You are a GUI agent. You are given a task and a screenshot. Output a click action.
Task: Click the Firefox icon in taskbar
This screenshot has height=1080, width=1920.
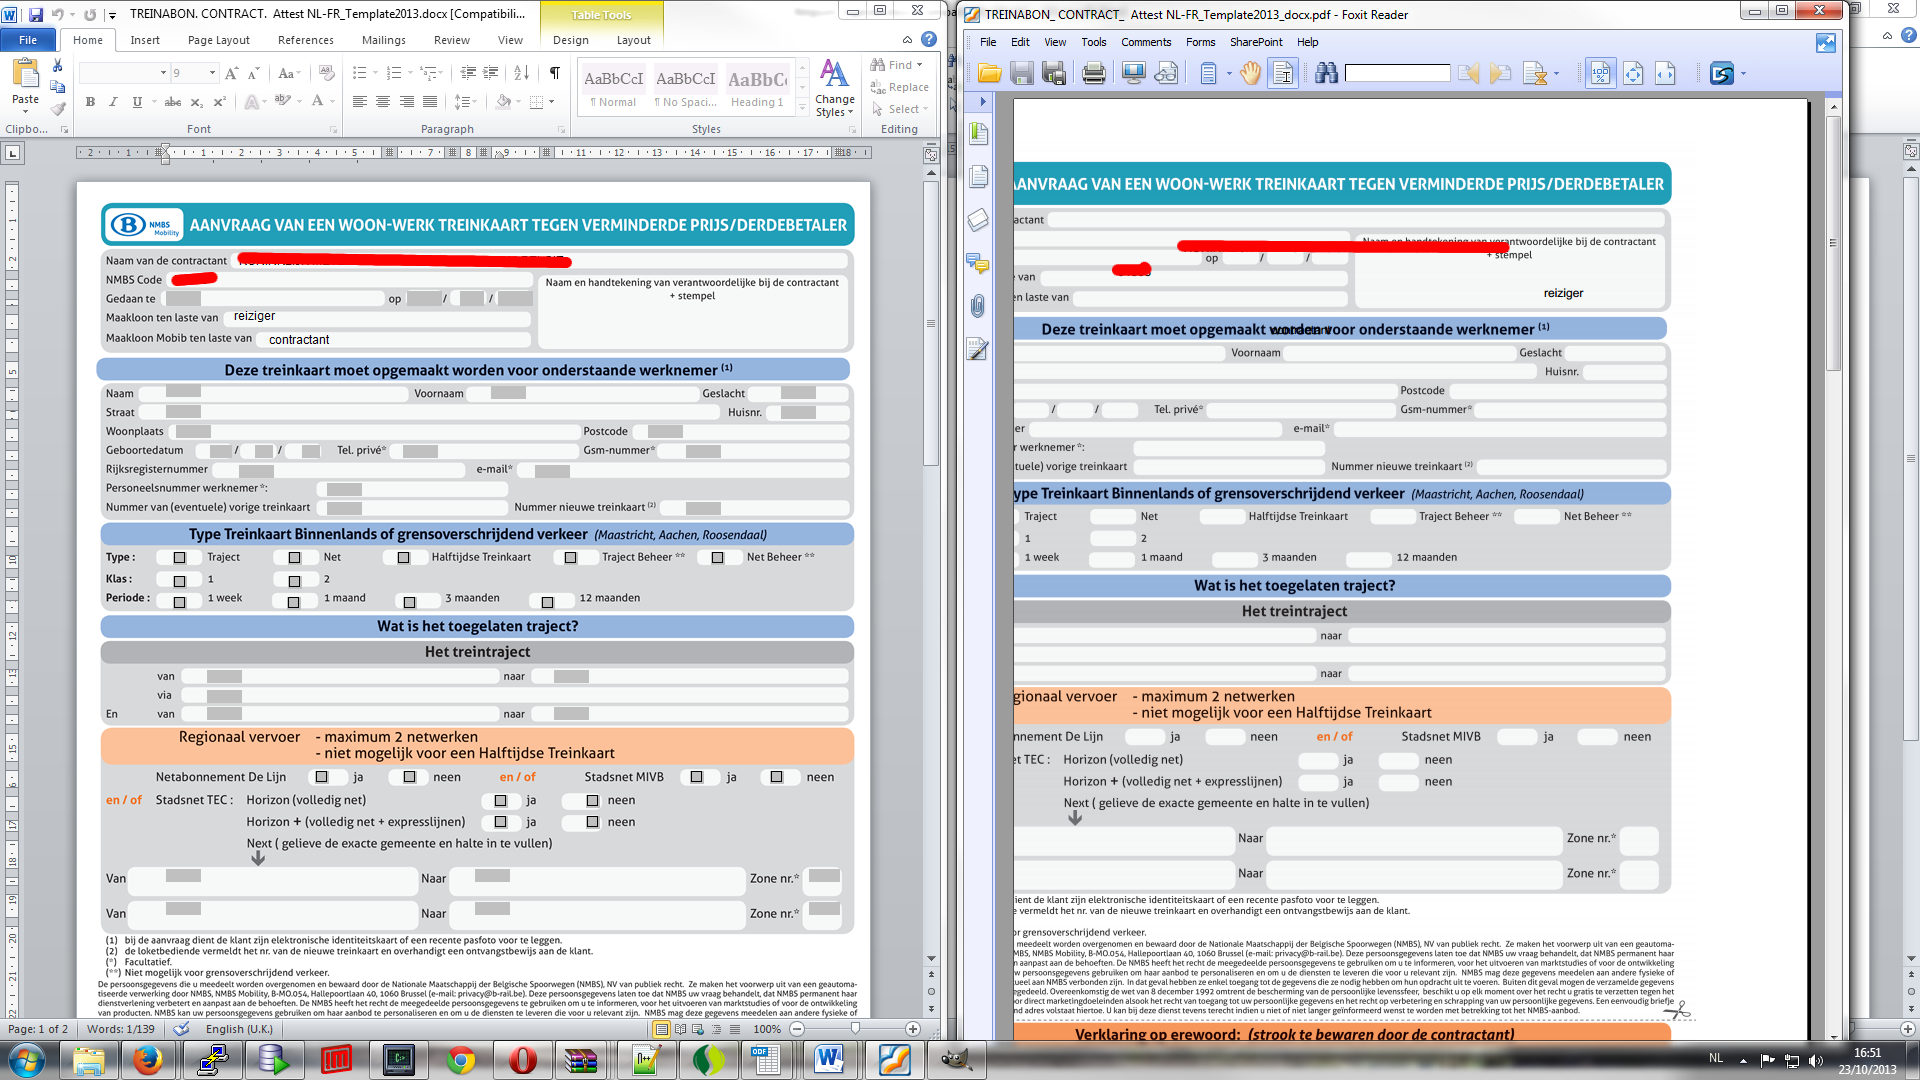pos(148,1060)
